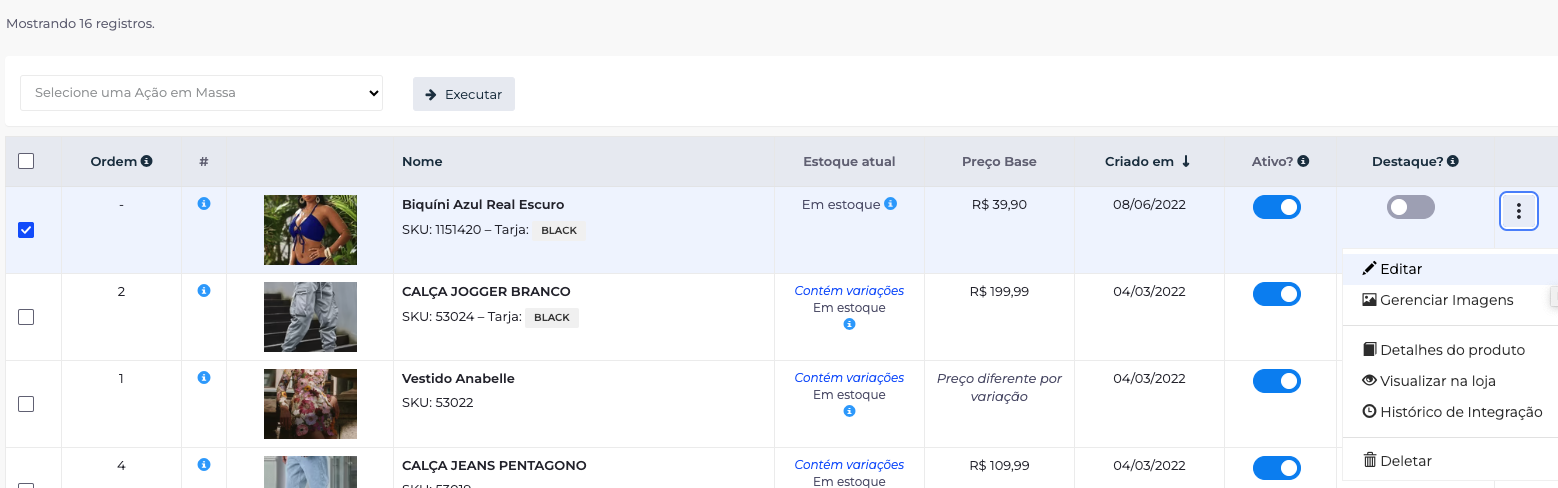The image size is (1558, 488).
Task: Click the stock info icon for CALÇA JOGGER BRANCO
Action: click(849, 324)
